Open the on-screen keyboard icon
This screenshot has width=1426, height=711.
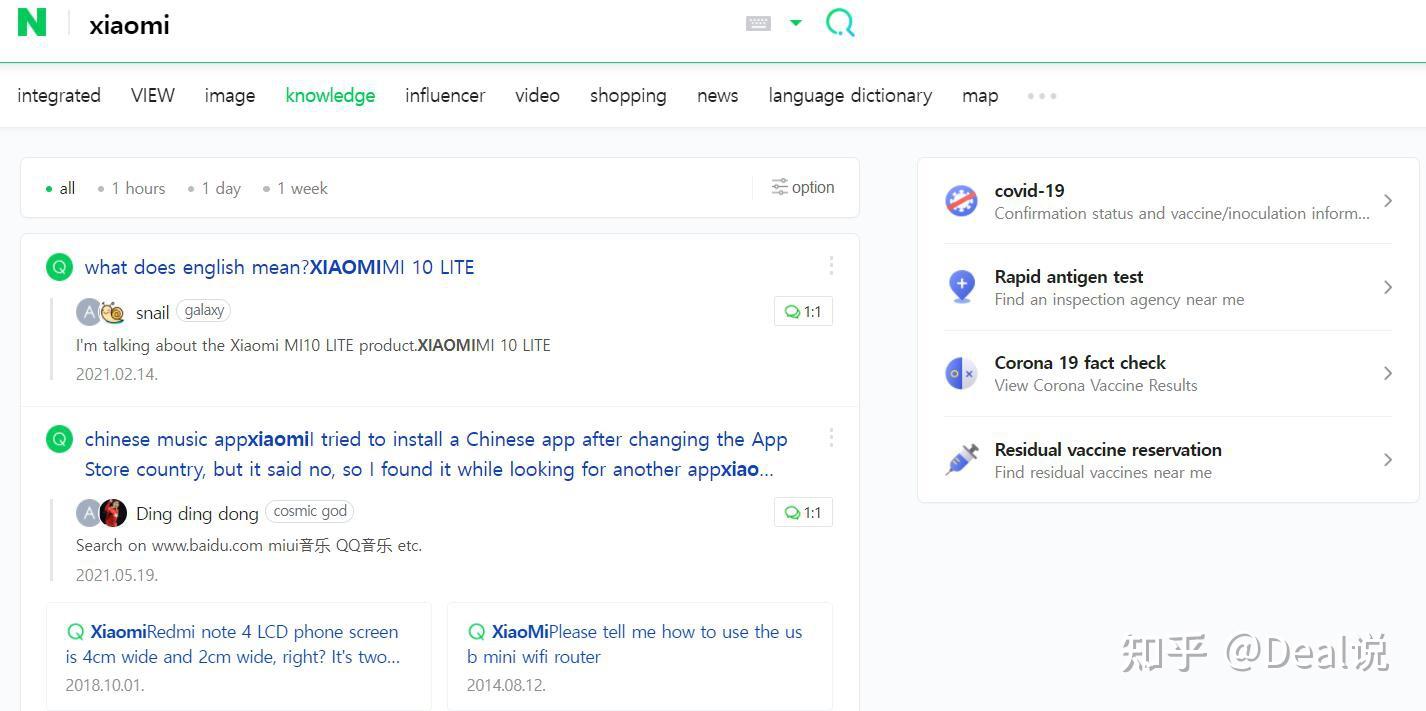759,23
